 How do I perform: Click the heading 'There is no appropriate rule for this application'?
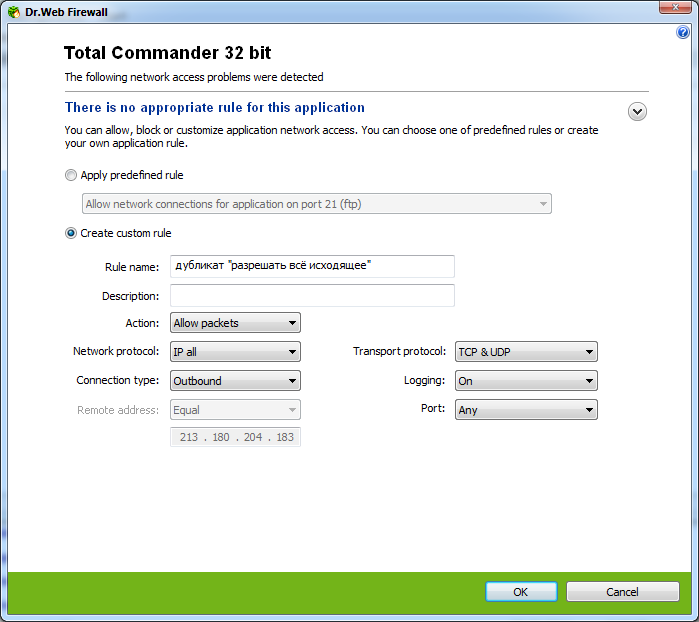(215, 107)
